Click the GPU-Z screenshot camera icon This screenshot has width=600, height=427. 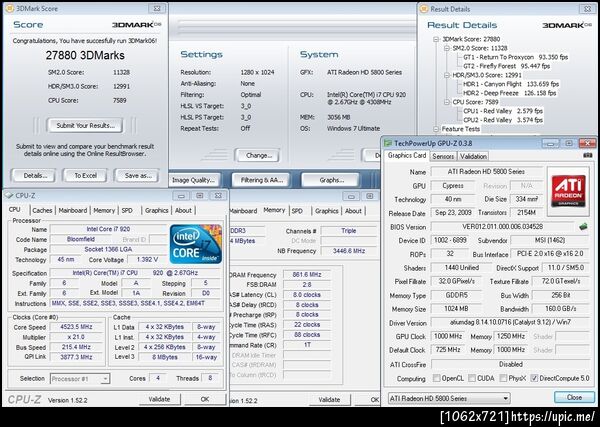(x=588, y=155)
